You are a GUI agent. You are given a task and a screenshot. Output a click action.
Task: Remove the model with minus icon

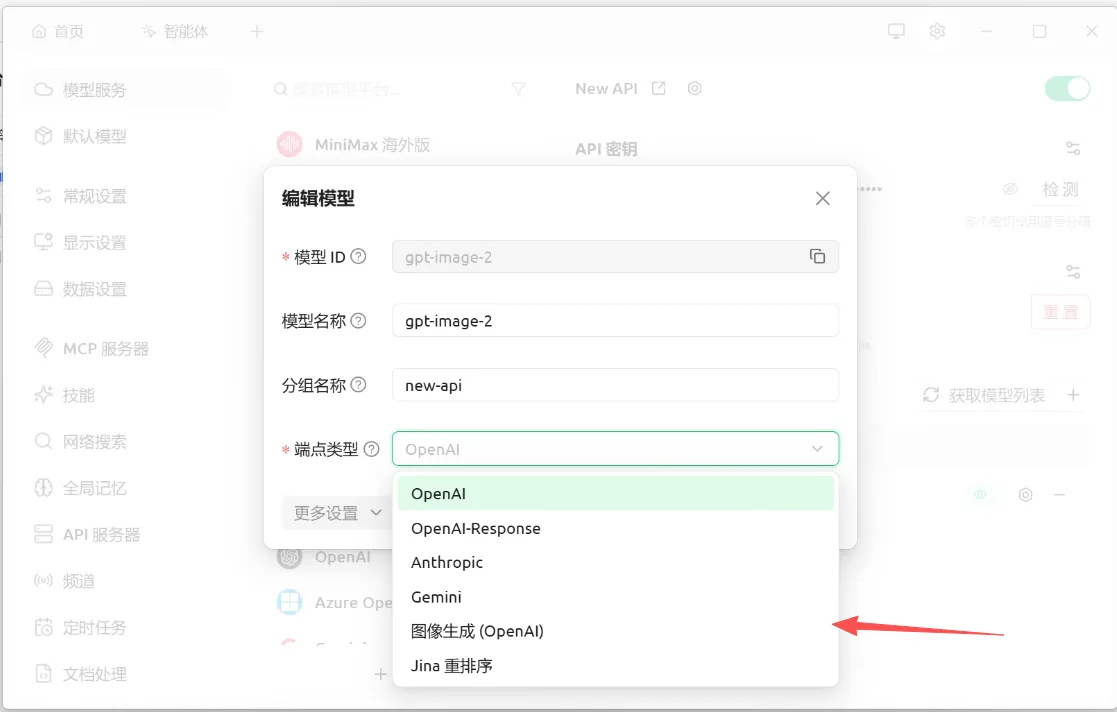coord(1060,495)
